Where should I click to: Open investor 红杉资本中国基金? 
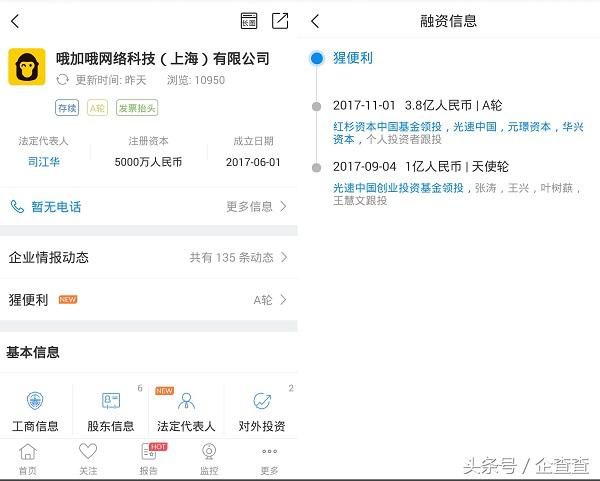click(387, 127)
